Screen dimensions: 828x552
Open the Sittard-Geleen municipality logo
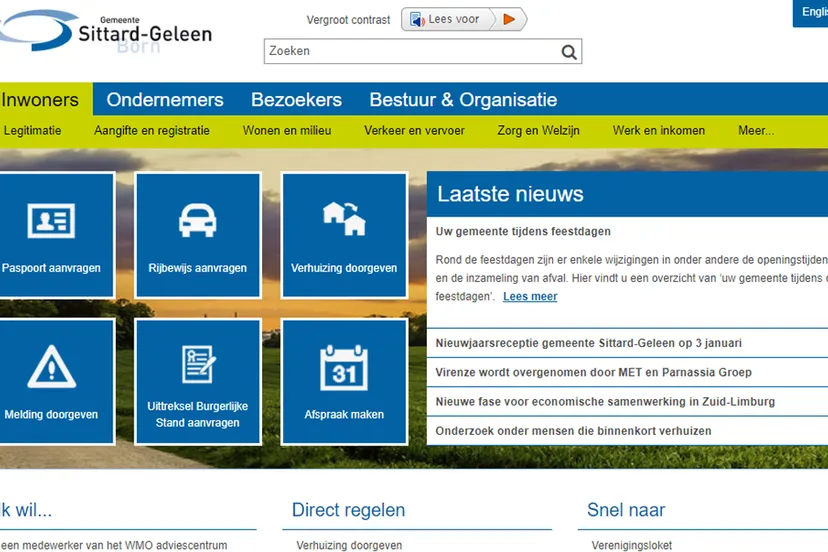tap(106, 32)
